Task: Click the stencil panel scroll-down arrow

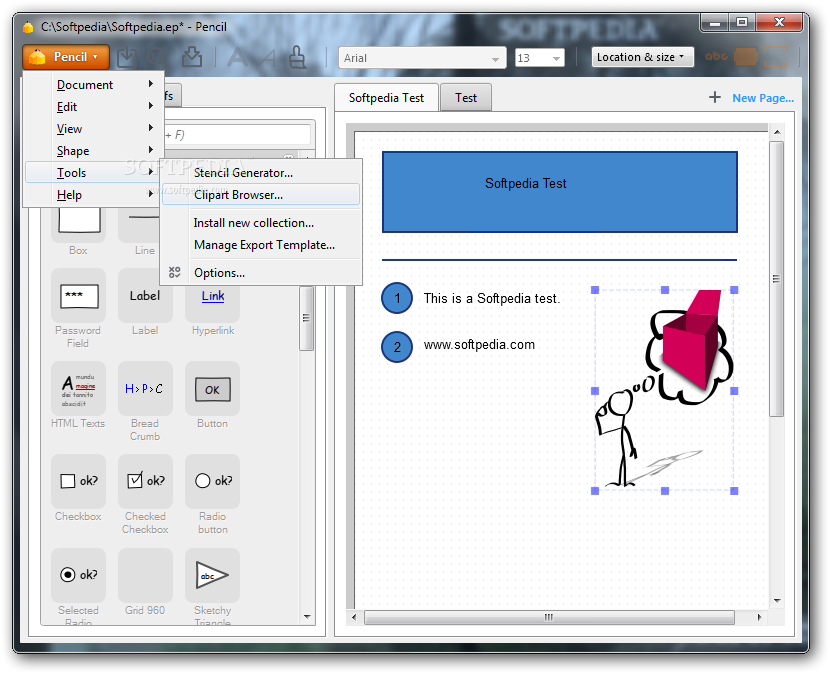Action: coord(306,617)
